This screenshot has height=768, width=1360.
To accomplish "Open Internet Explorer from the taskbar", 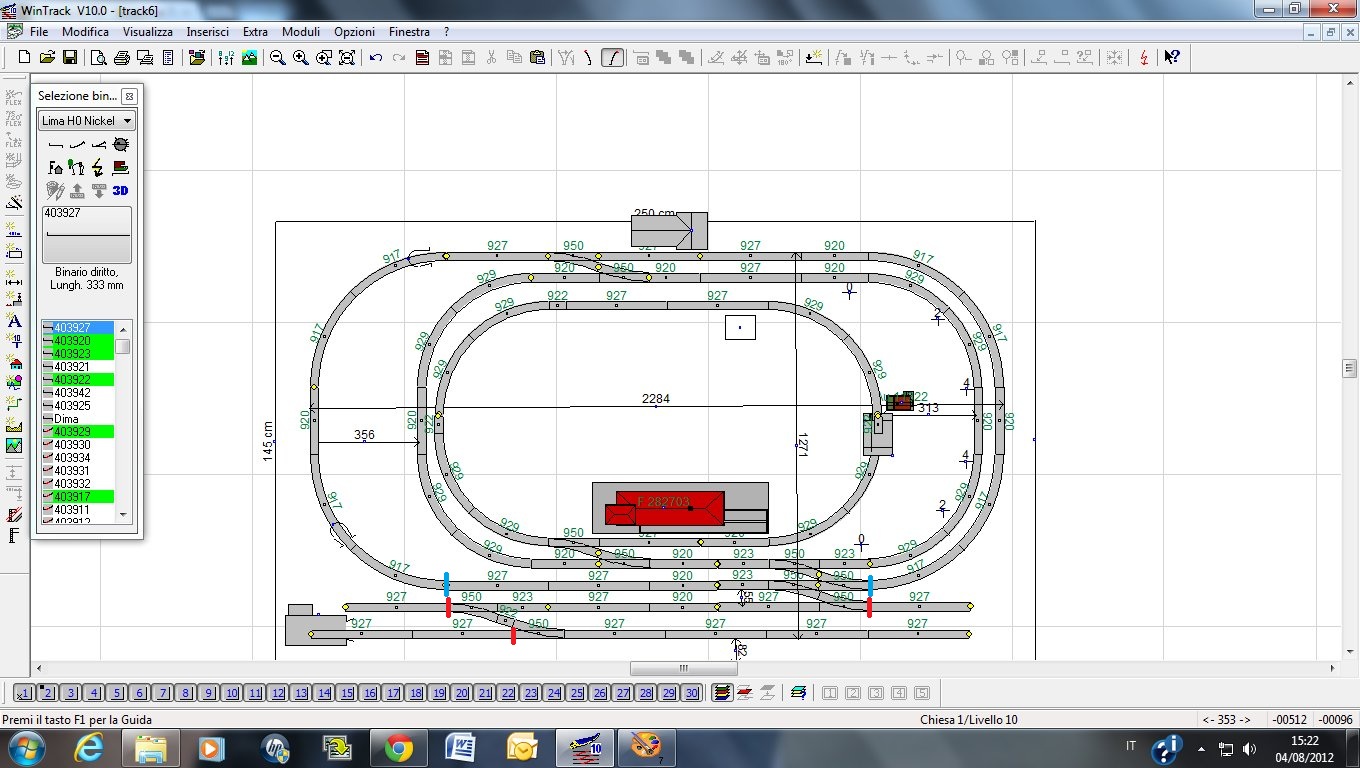I will 89,748.
